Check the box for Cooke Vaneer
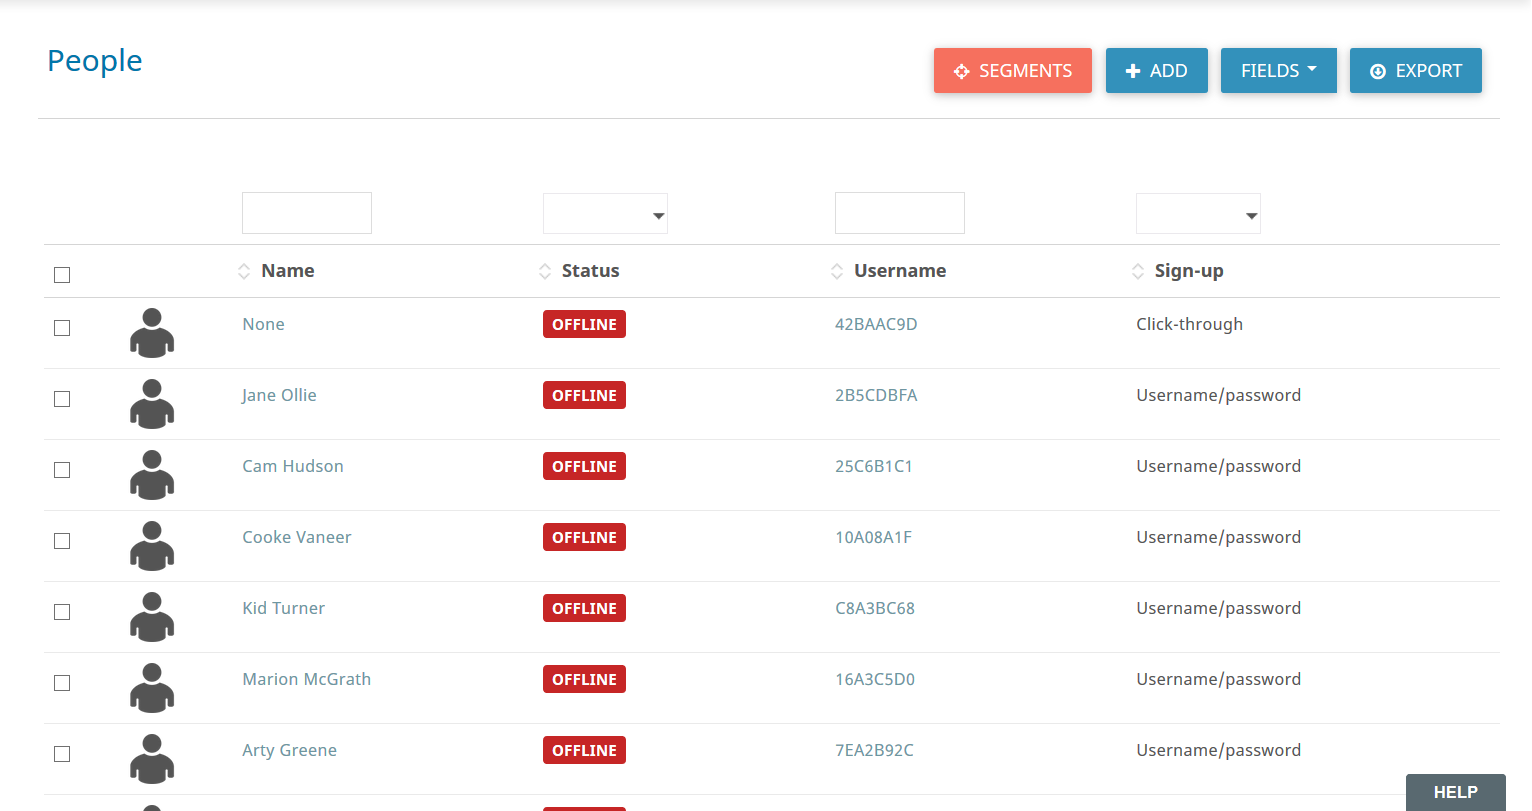 (62, 541)
